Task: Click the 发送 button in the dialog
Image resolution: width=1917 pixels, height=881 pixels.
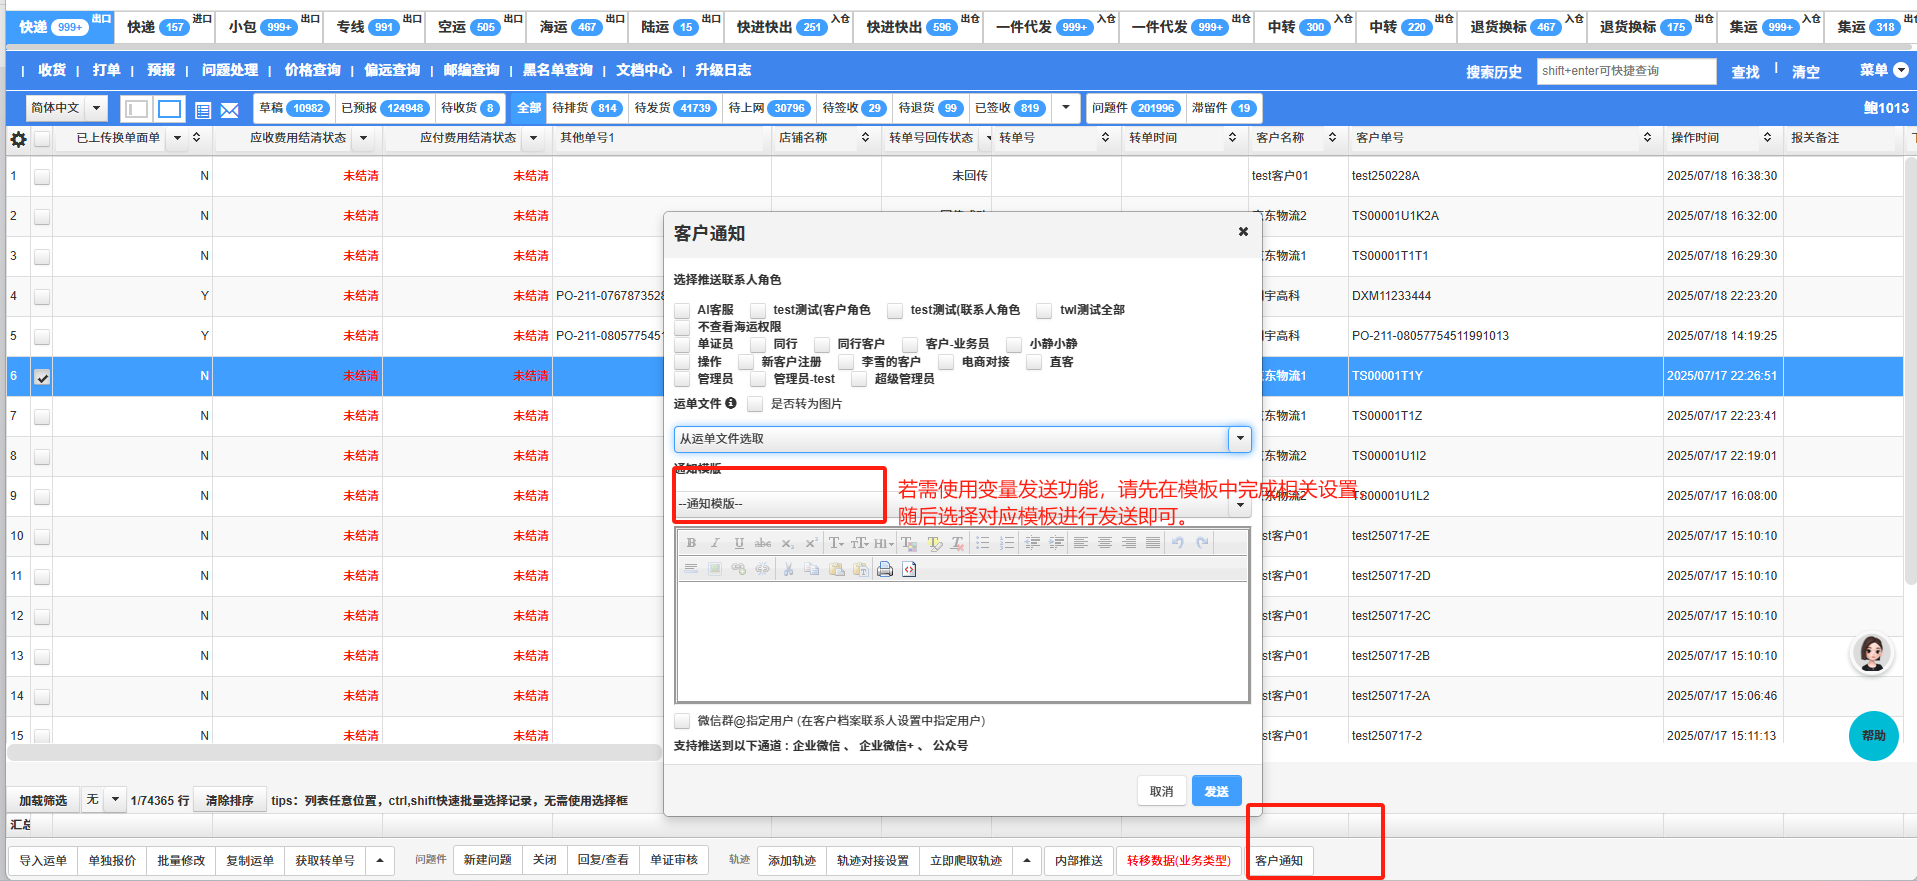Action: tap(1216, 791)
